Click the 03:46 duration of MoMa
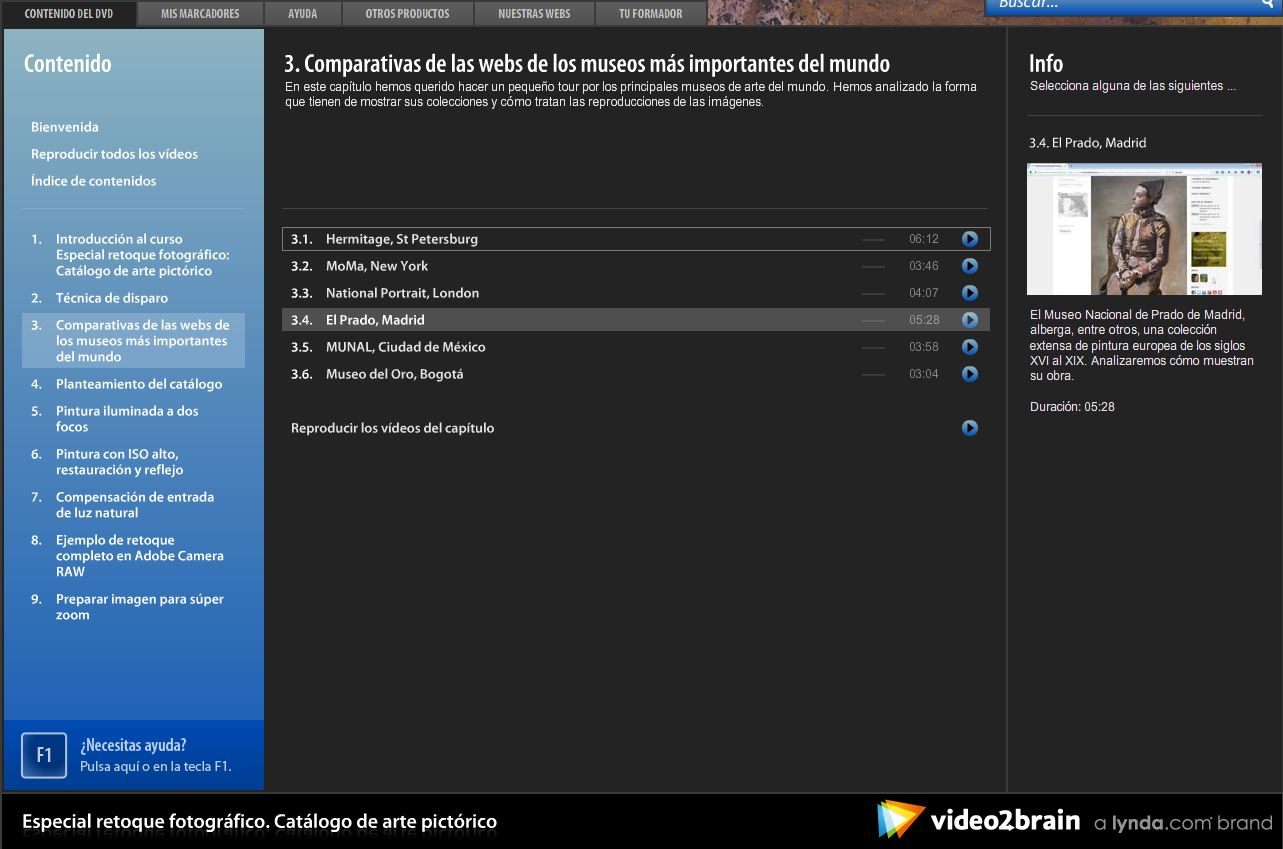 [924, 266]
